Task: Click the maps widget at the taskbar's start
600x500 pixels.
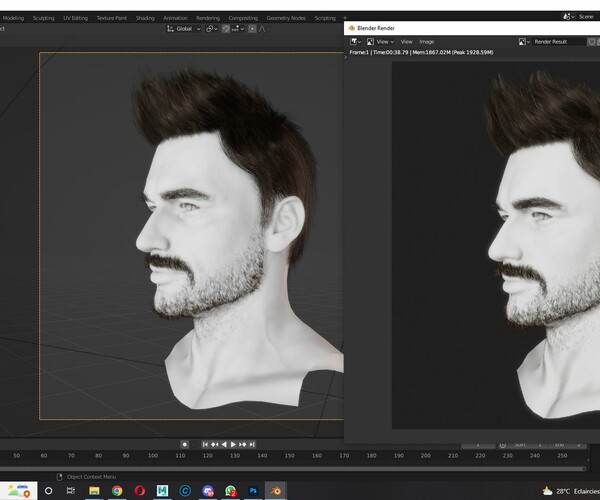Action: pyautogui.click(x=18, y=491)
